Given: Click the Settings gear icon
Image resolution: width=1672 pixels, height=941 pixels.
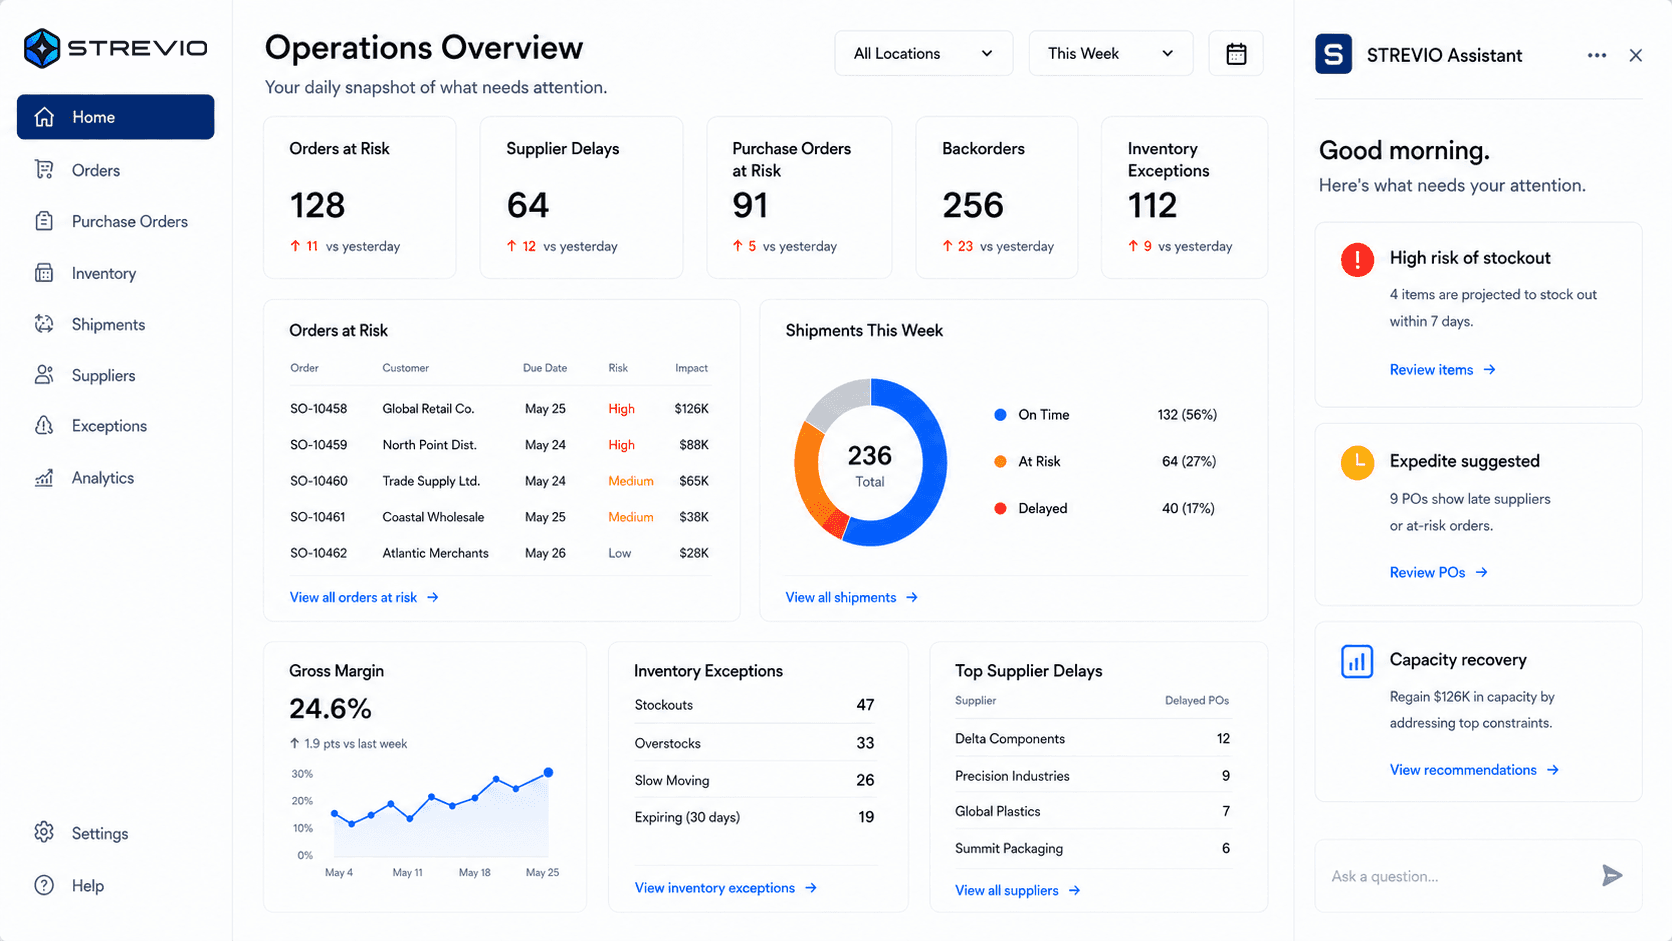Looking at the screenshot, I should (44, 833).
